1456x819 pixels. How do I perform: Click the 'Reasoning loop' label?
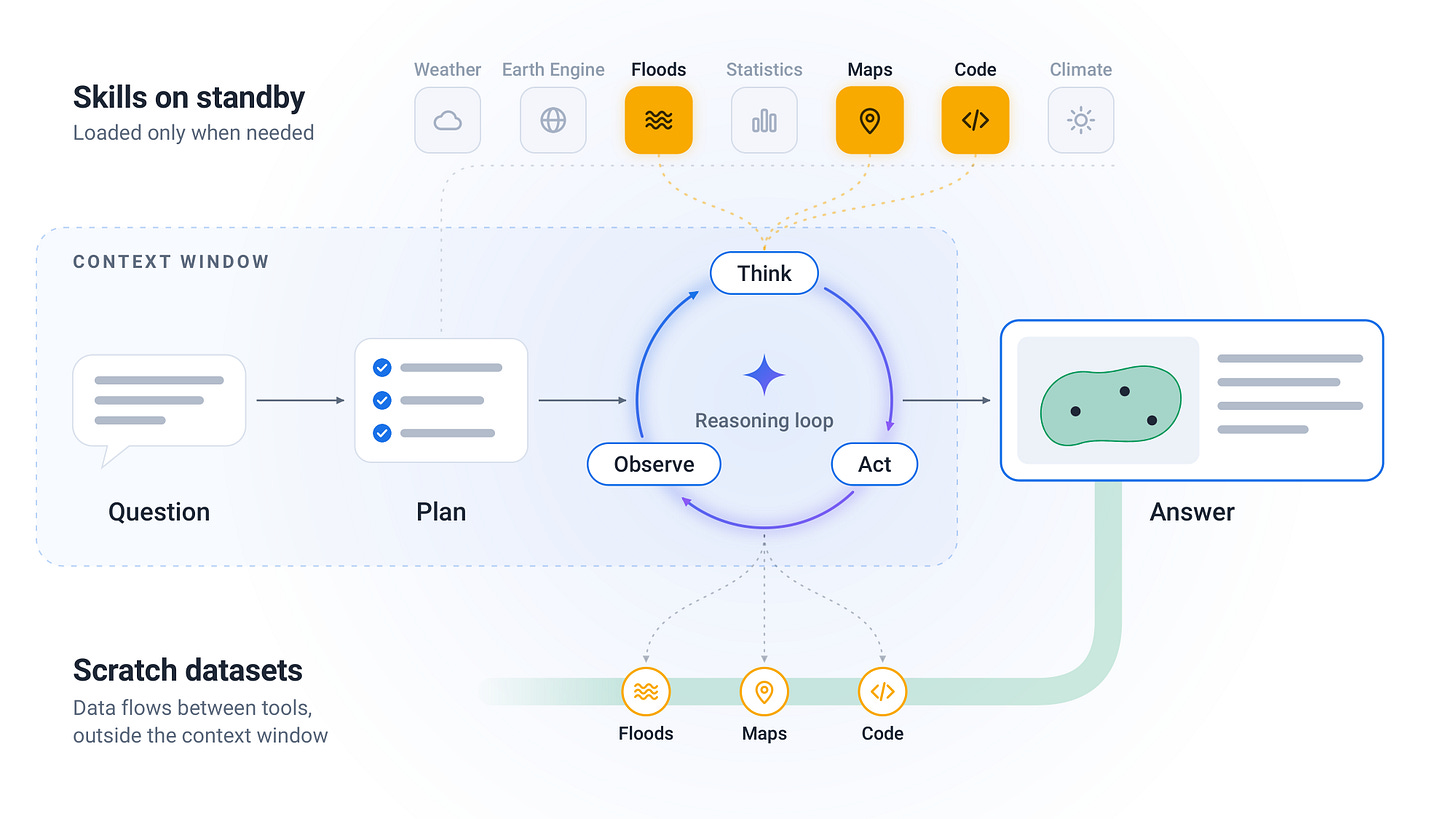(764, 420)
